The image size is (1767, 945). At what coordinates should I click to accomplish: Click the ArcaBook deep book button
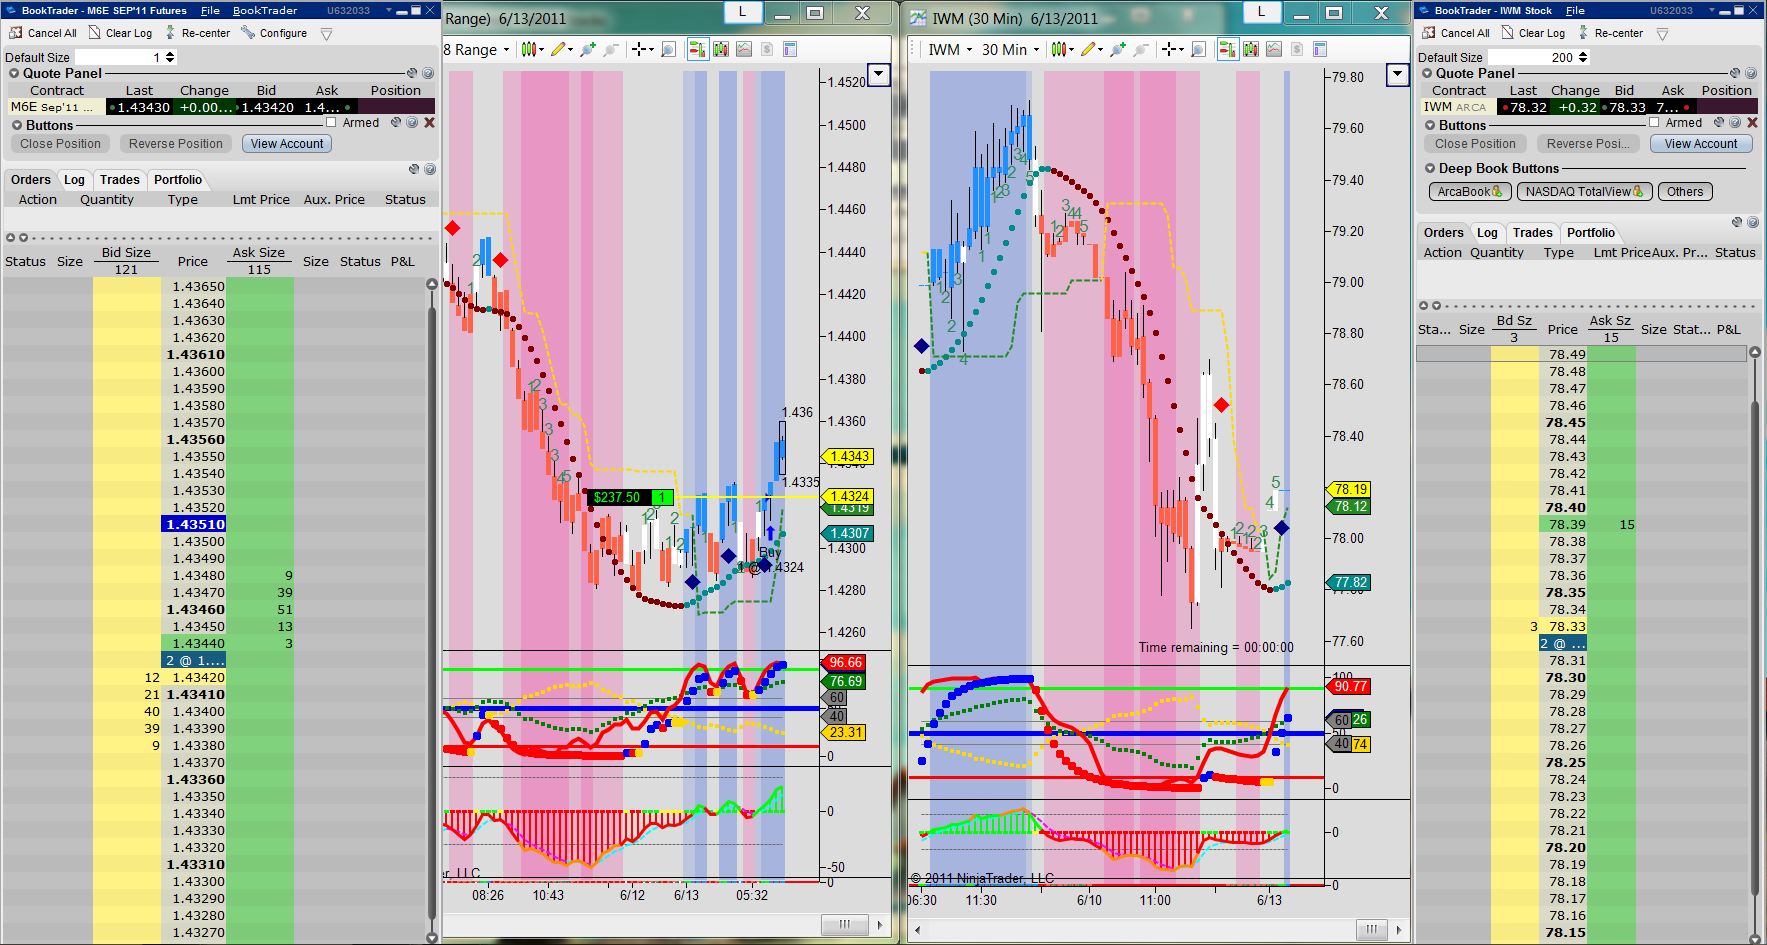(1469, 192)
